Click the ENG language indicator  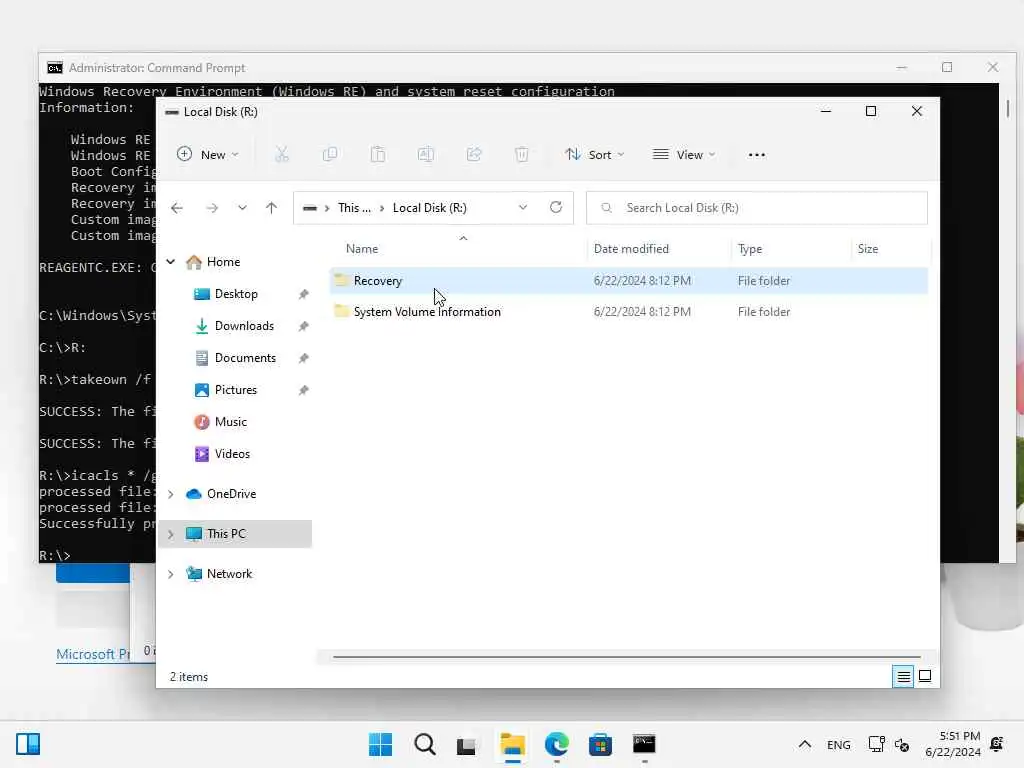tap(839, 745)
